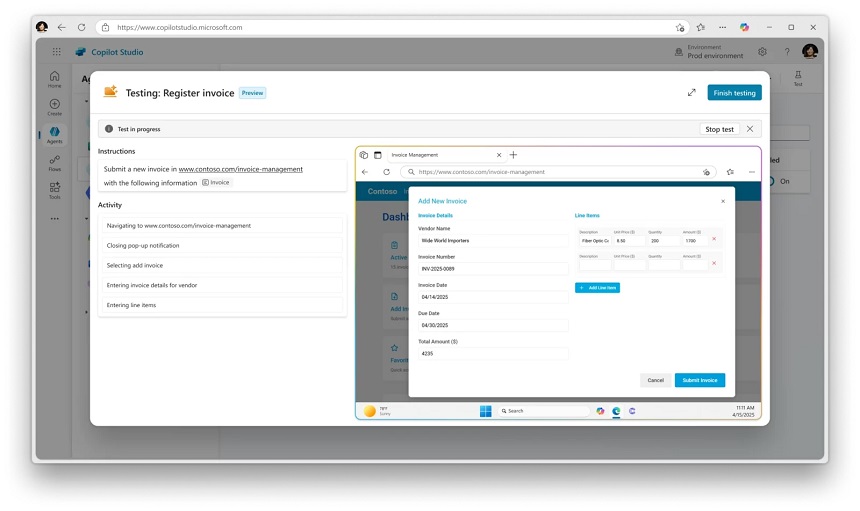Screen dimensions: 860x511
Task: Delete the empty second line item
Action: pos(714,263)
